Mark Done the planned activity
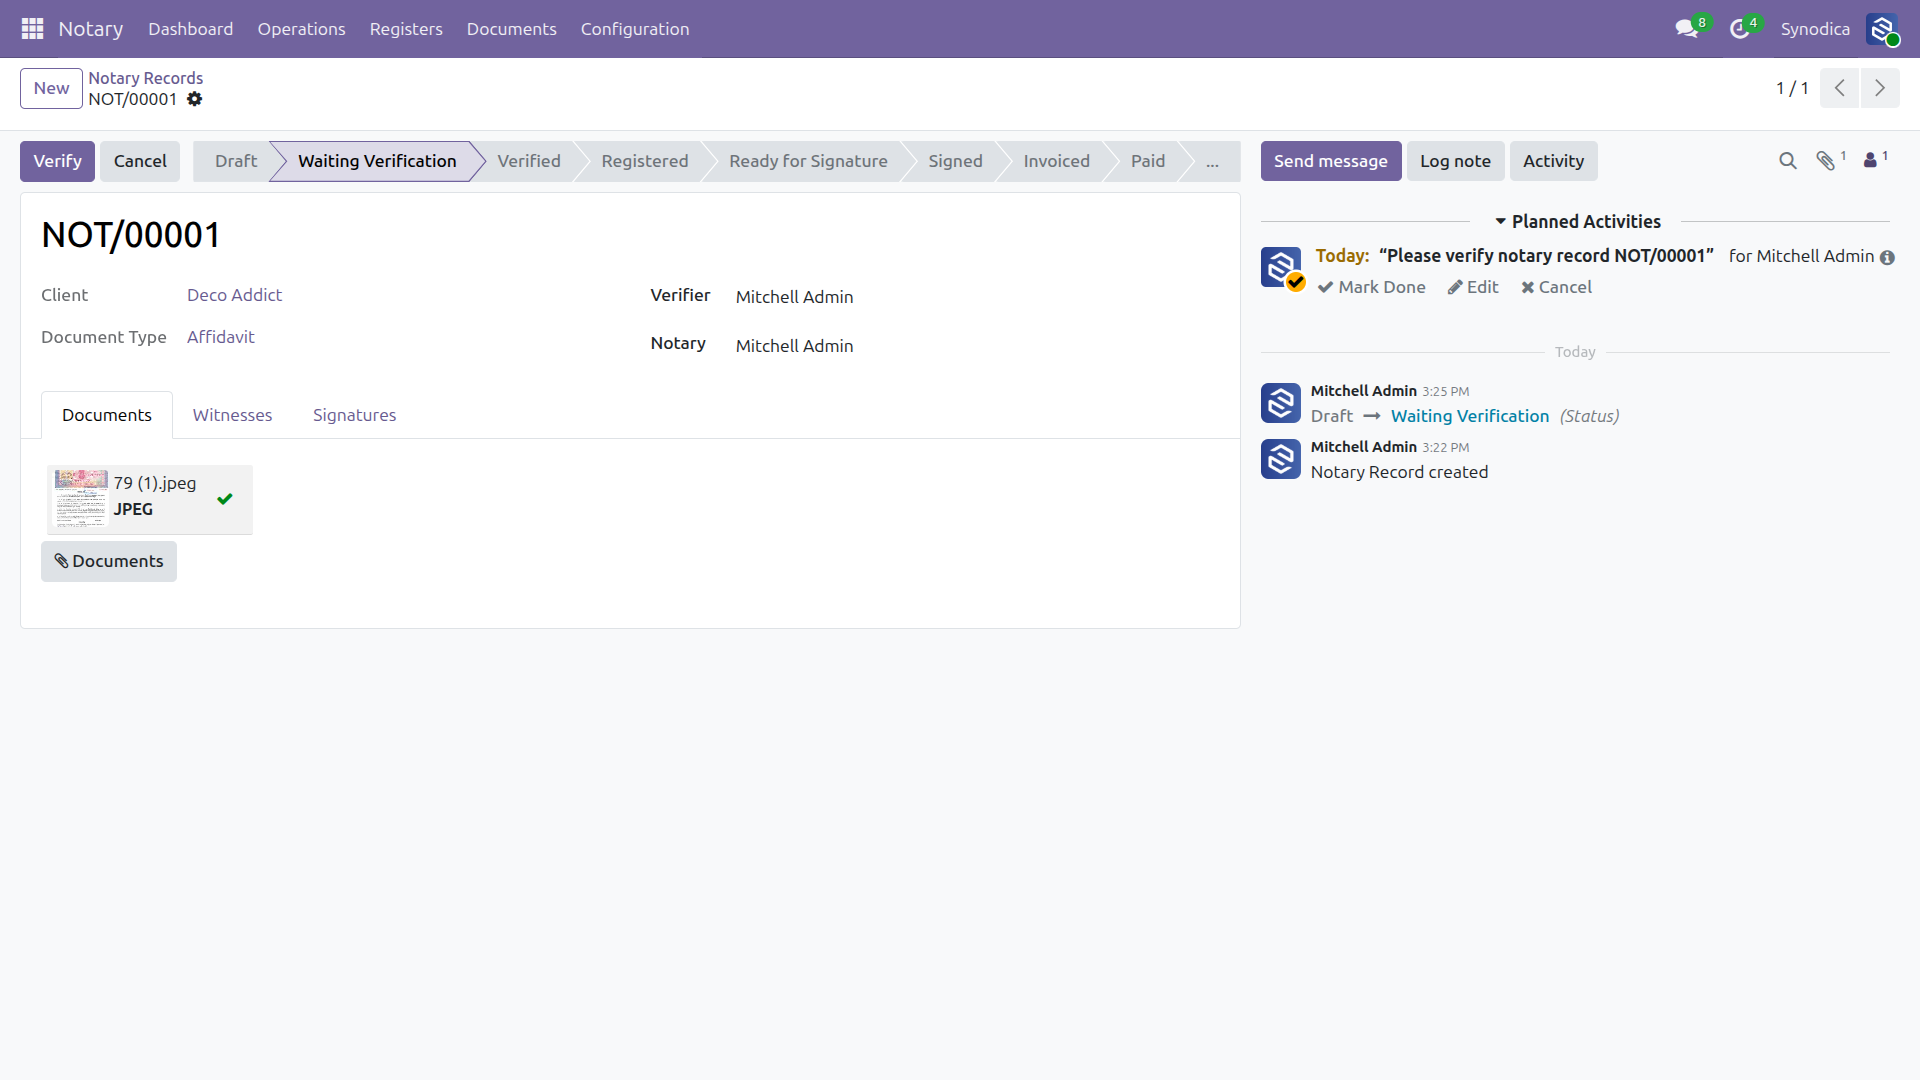This screenshot has width=1920, height=1080. coord(1371,287)
